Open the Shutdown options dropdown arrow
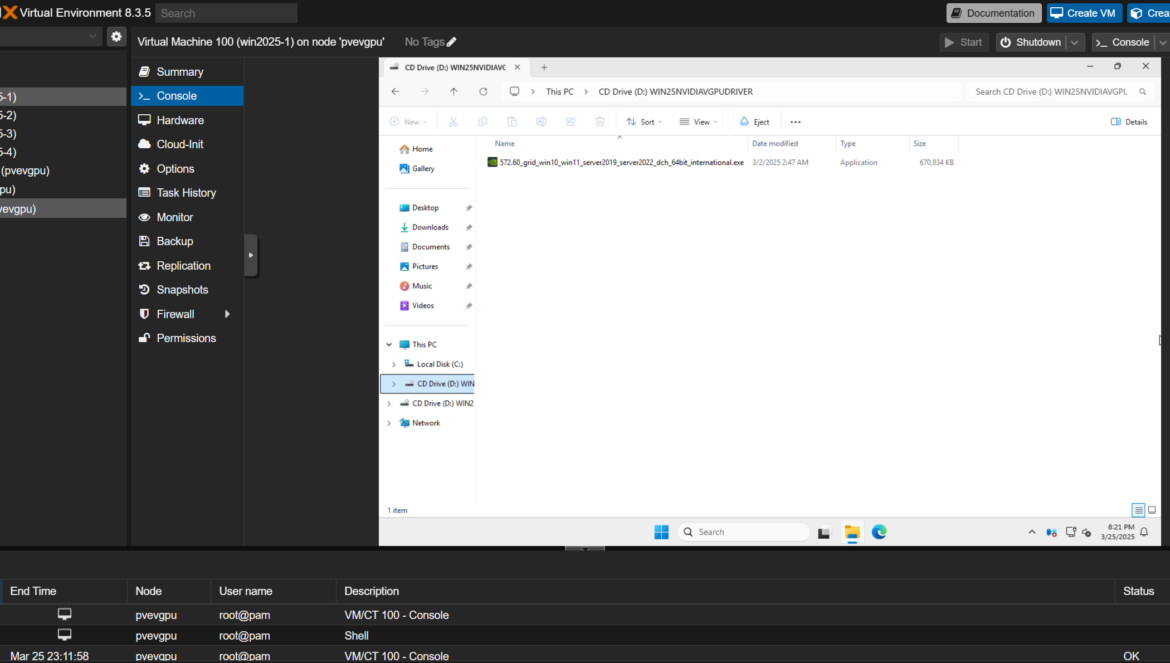Image resolution: width=1170 pixels, height=663 pixels. tap(1075, 42)
